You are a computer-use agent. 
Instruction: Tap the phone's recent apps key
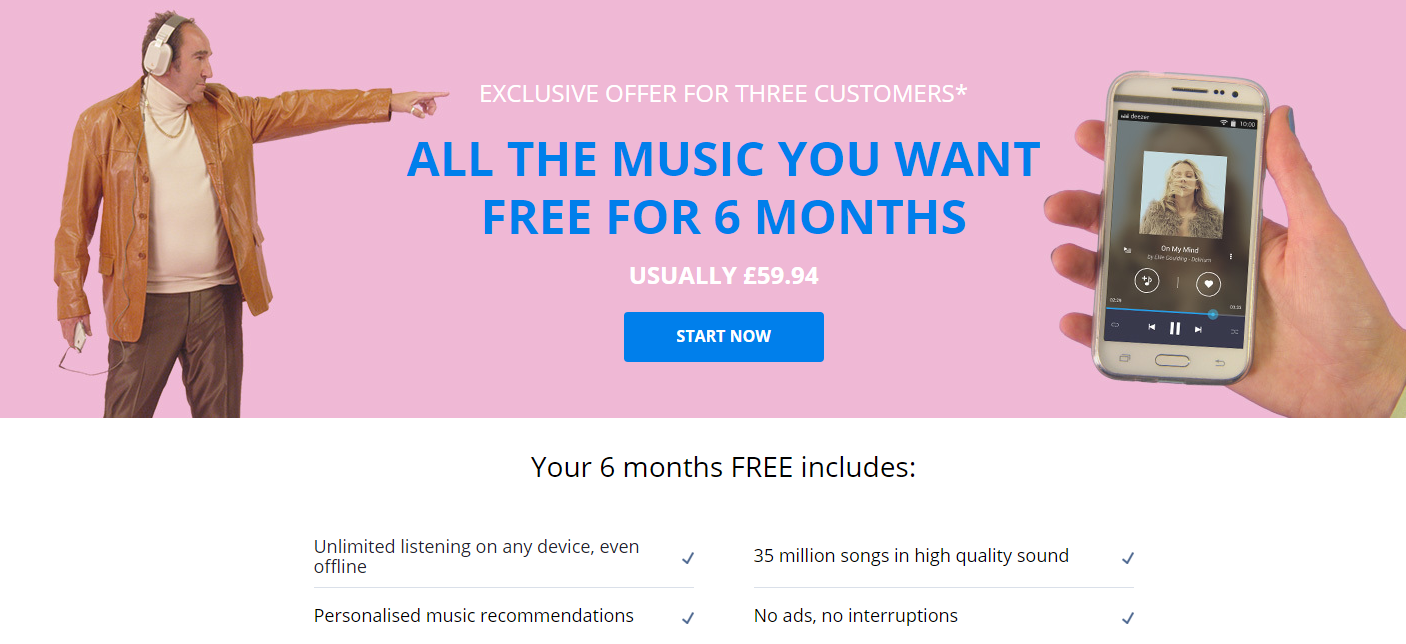[1125, 356]
